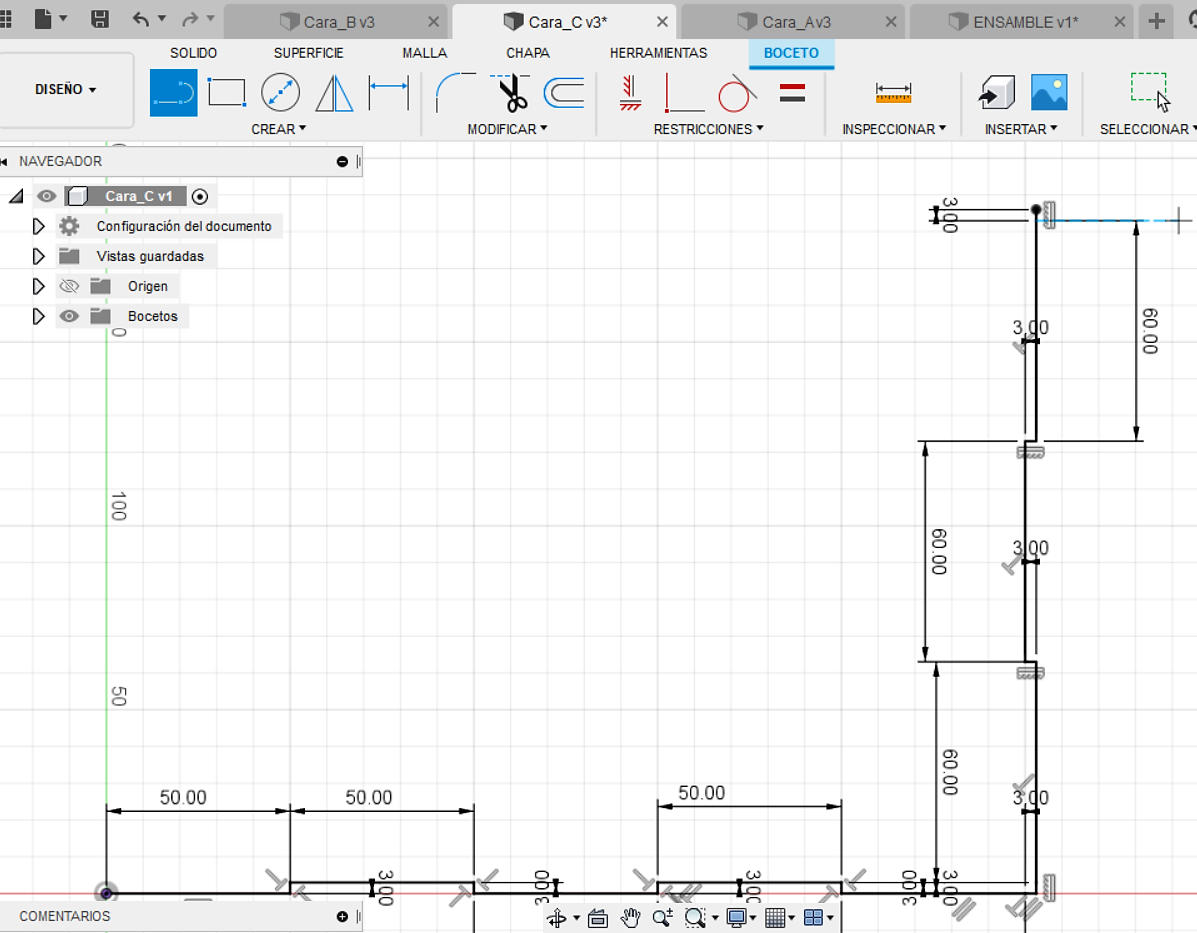Viewport: 1197px width, 933px height.
Task: Select the Cara_C v1 component name
Action: [x=138, y=196]
